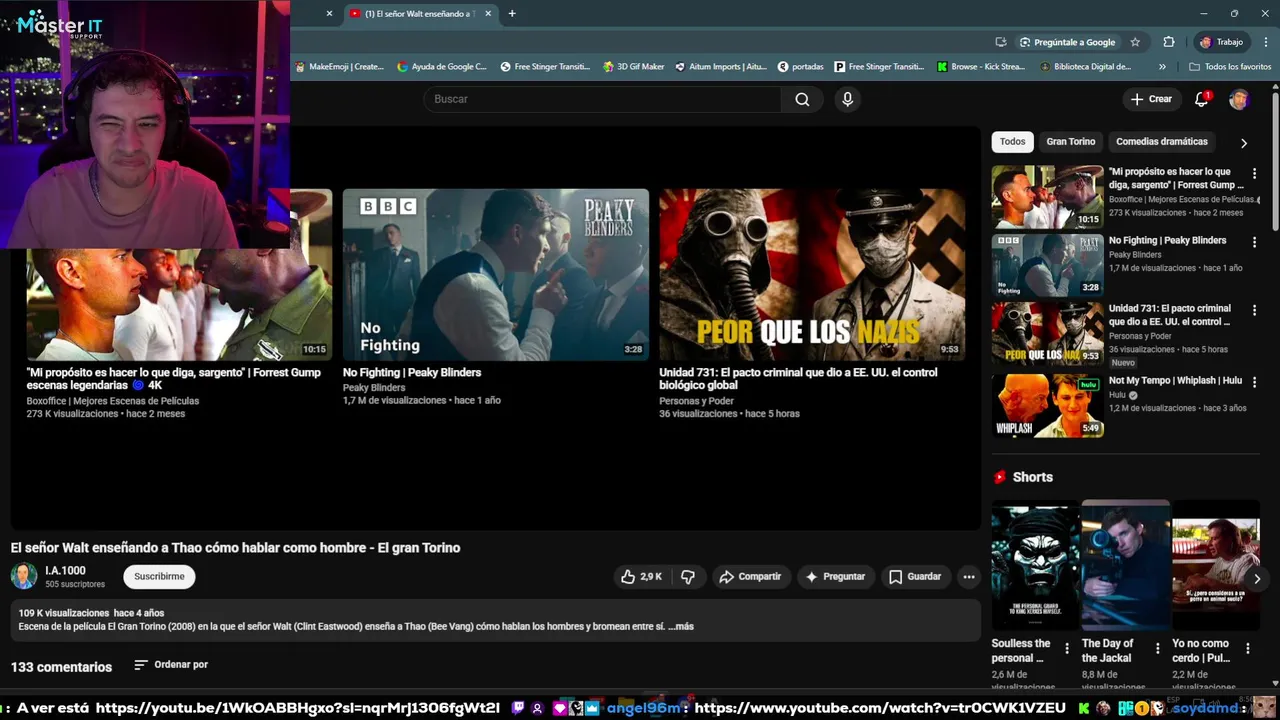Open sidebar No Fighting Peaky Blinders title

[1167, 241]
